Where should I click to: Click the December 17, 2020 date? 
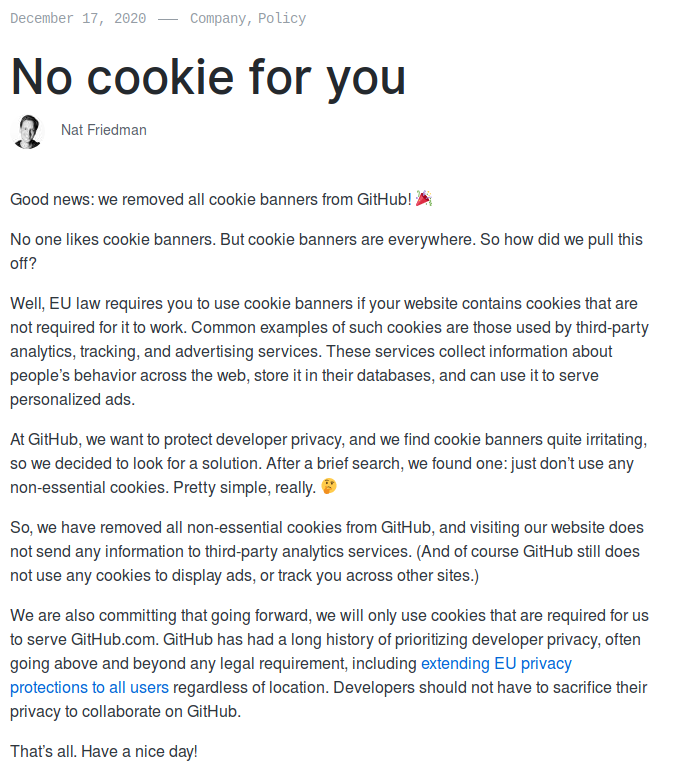pyautogui.click(x=78, y=18)
